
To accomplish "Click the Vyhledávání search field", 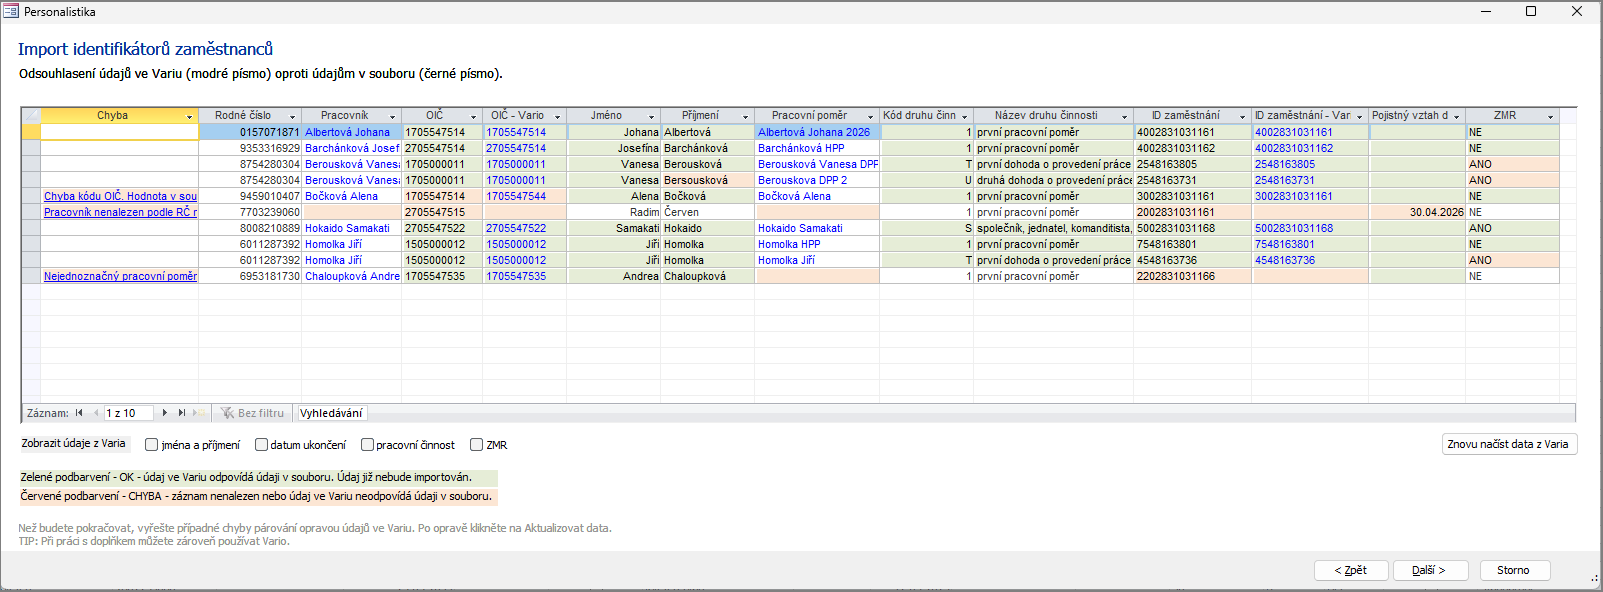I will (332, 413).
